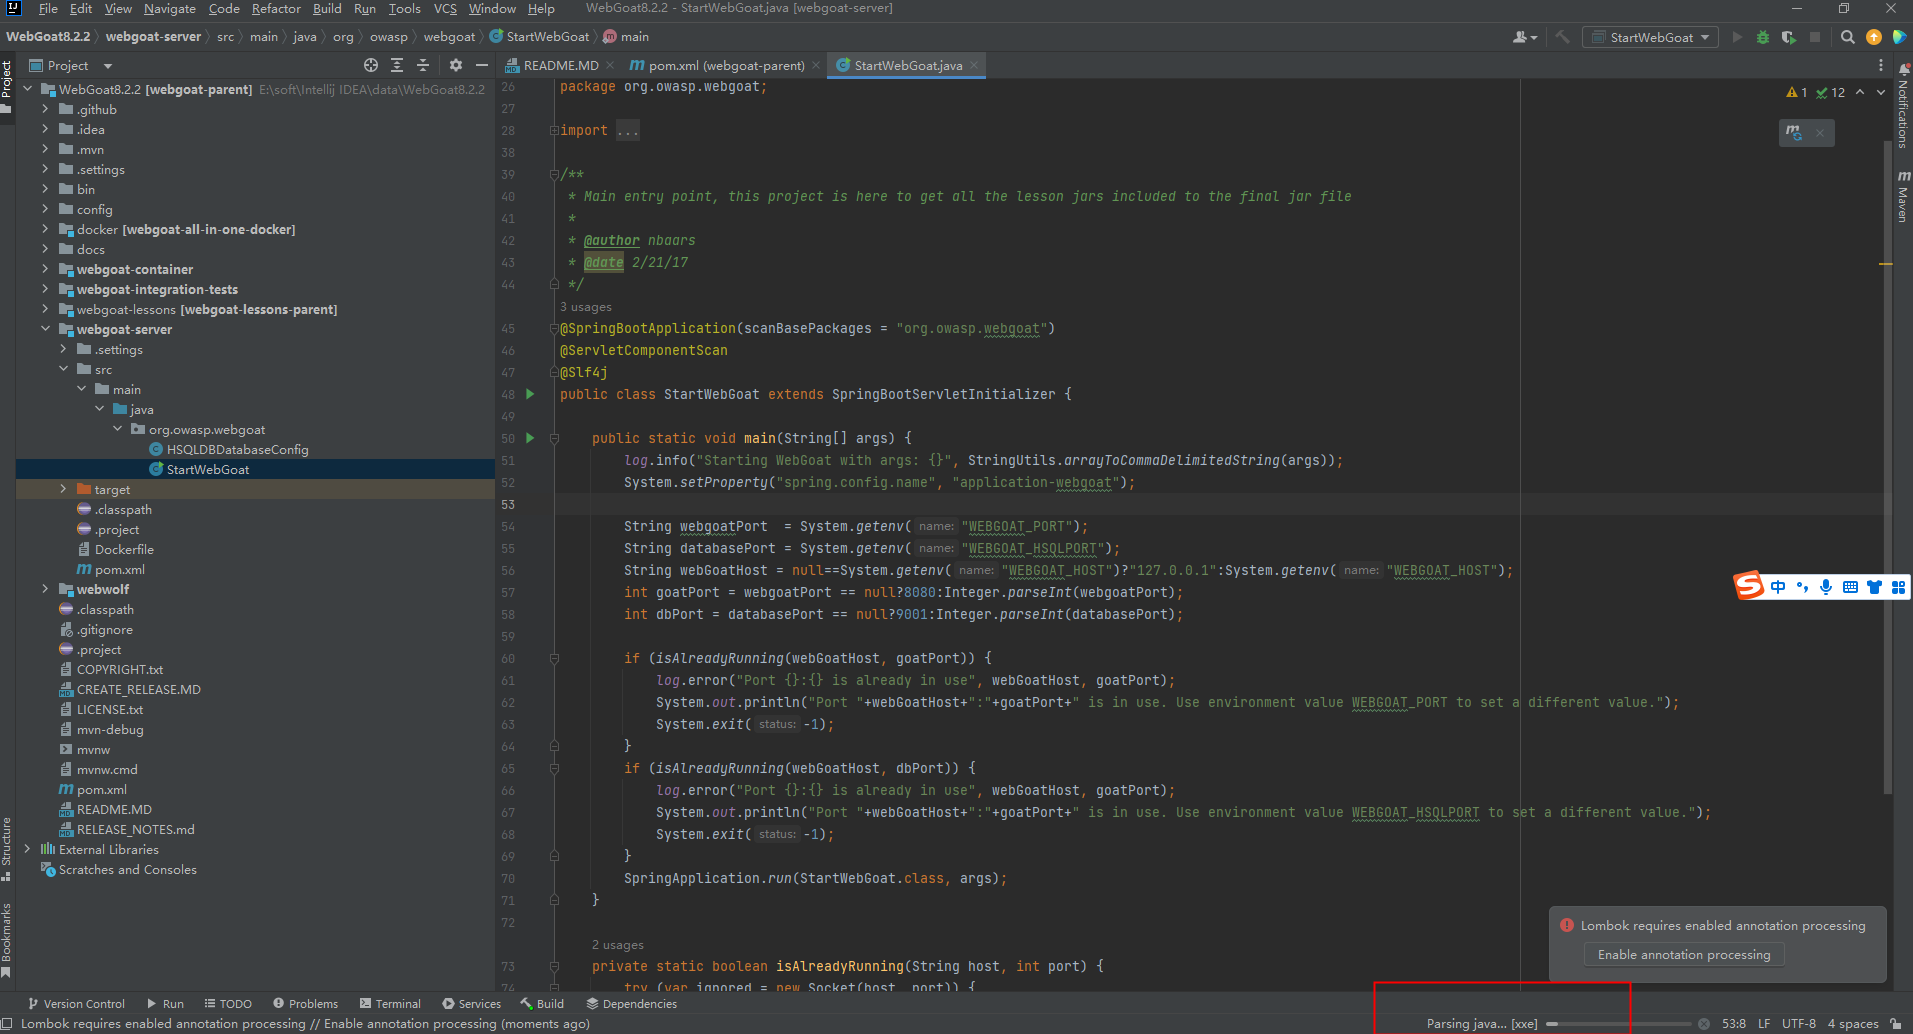1913x1034 pixels.
Task: Open editor tabs more options menu
Action: [x=1880, y=65]
